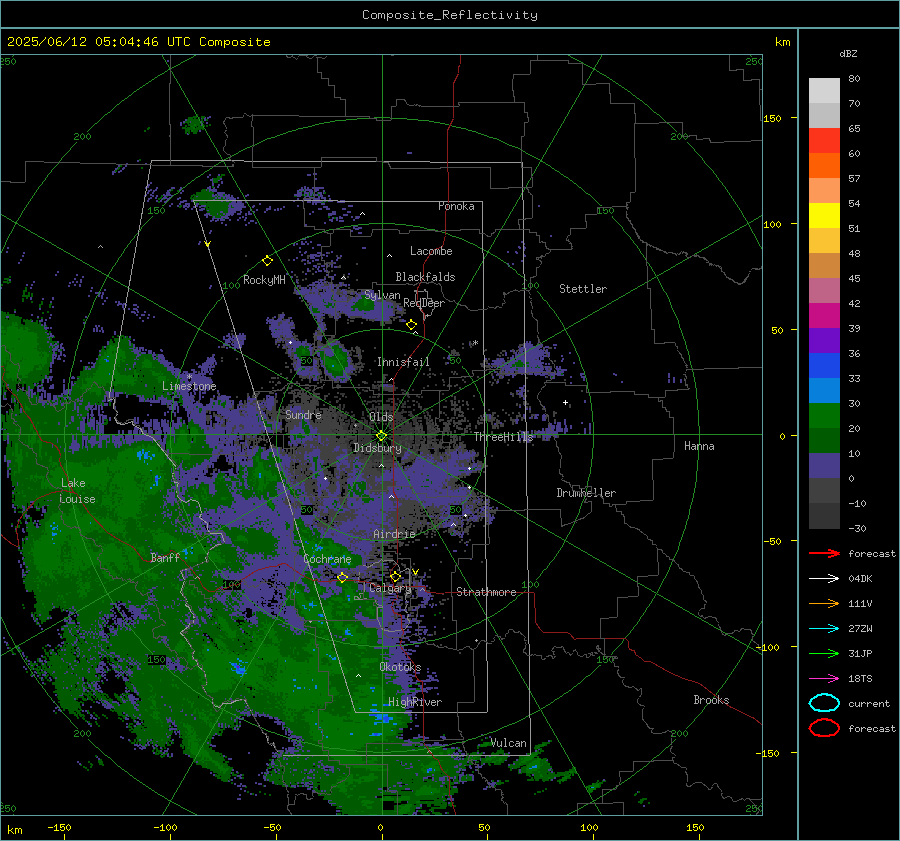Click the Lacombe label
This screenshot has height=841, width=900.
click(431, 251)
